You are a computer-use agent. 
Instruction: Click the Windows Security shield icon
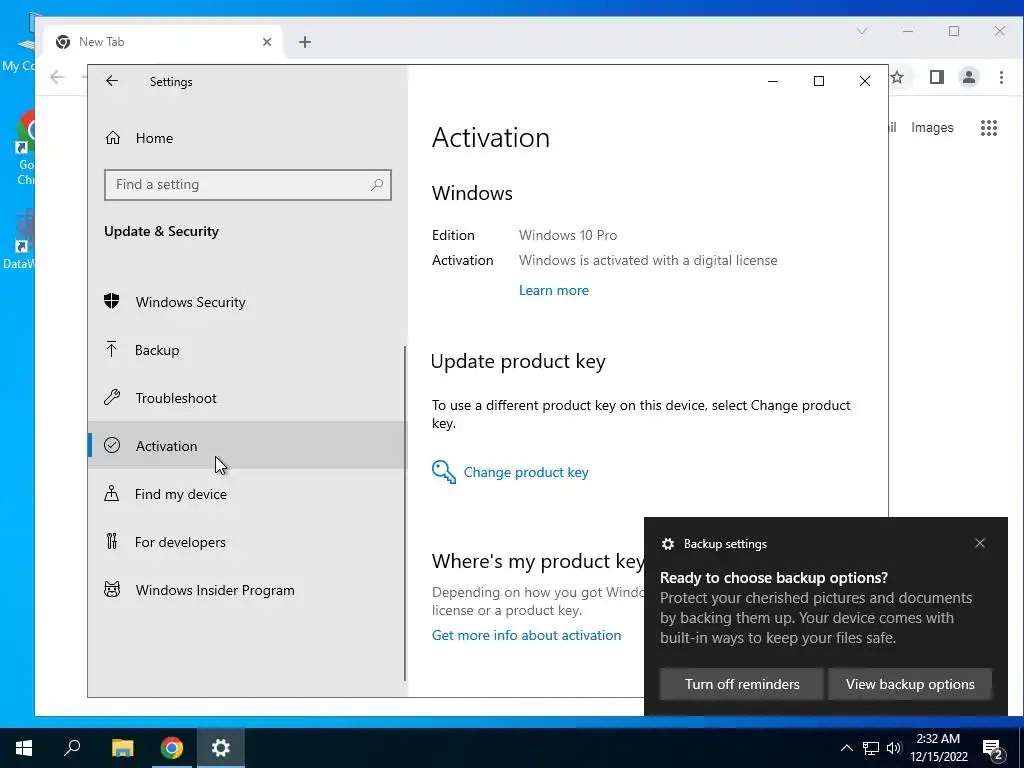(112, 301)
